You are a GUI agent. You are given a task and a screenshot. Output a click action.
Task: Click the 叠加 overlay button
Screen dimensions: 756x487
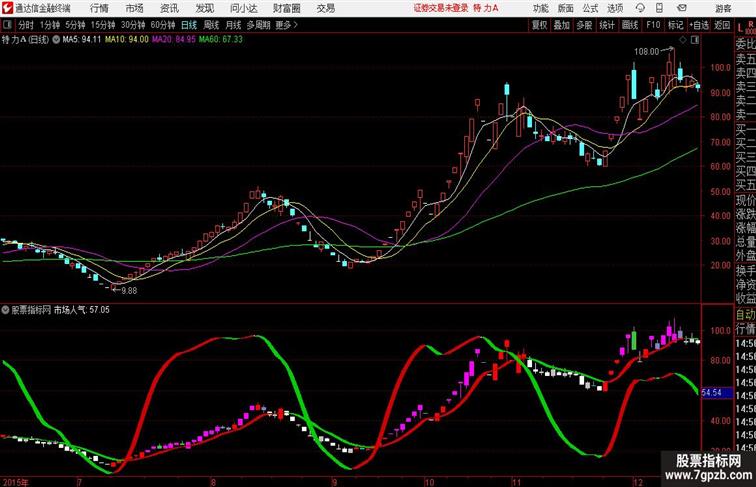pos(562,25)
